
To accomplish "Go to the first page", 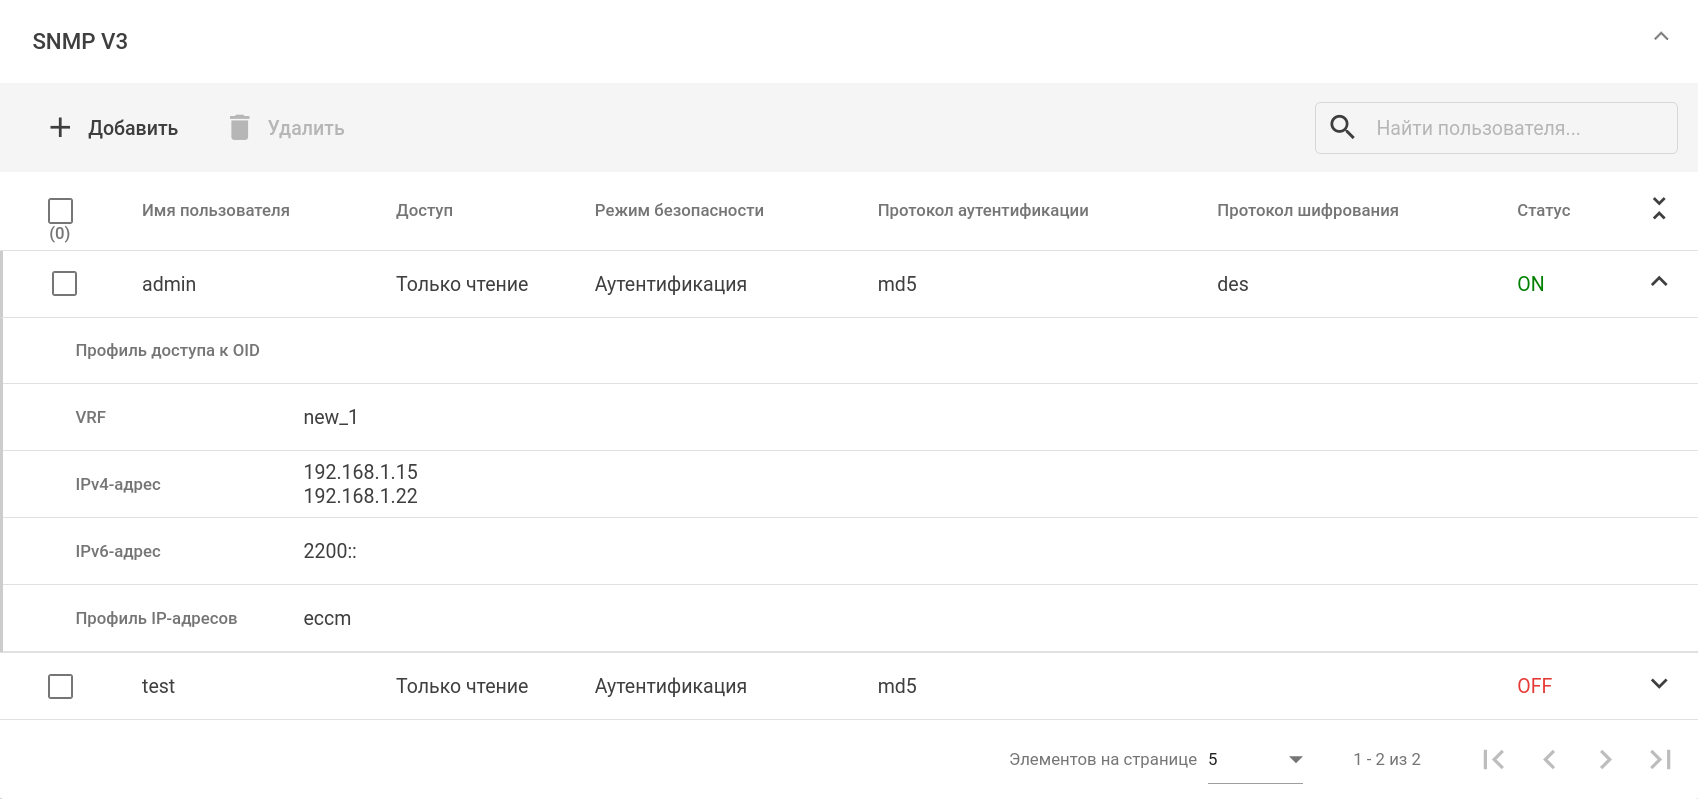I will pyautogui.click(x=1494, y=760).
